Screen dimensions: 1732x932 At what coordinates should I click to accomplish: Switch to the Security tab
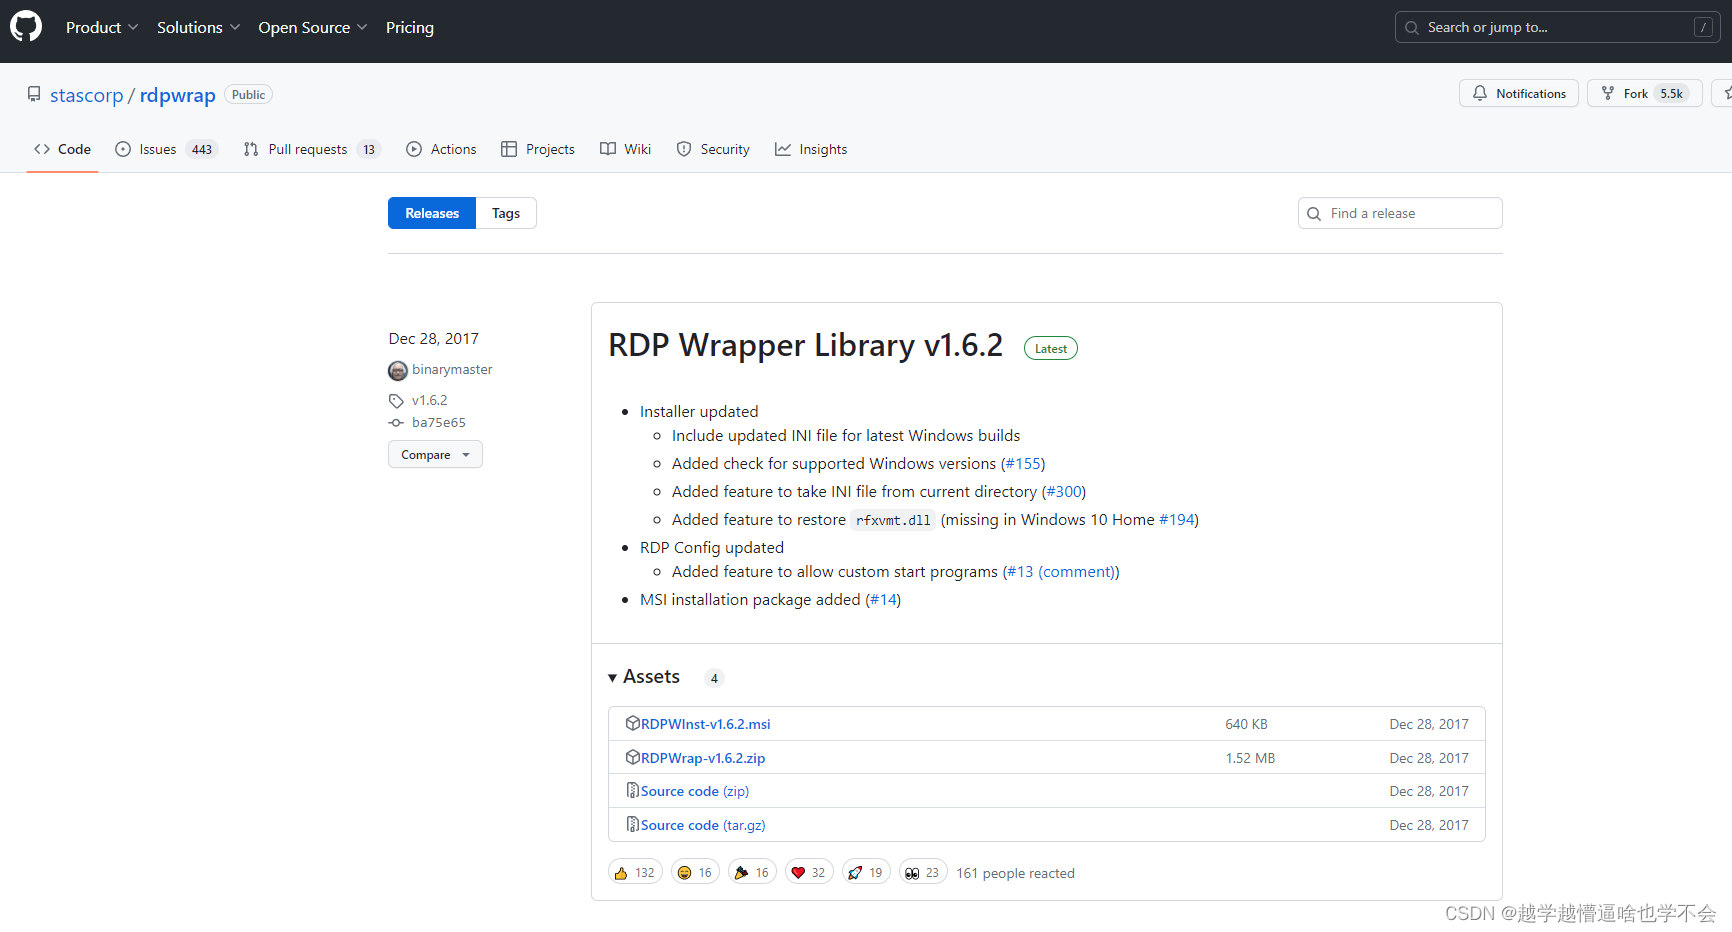coord(713,149)
